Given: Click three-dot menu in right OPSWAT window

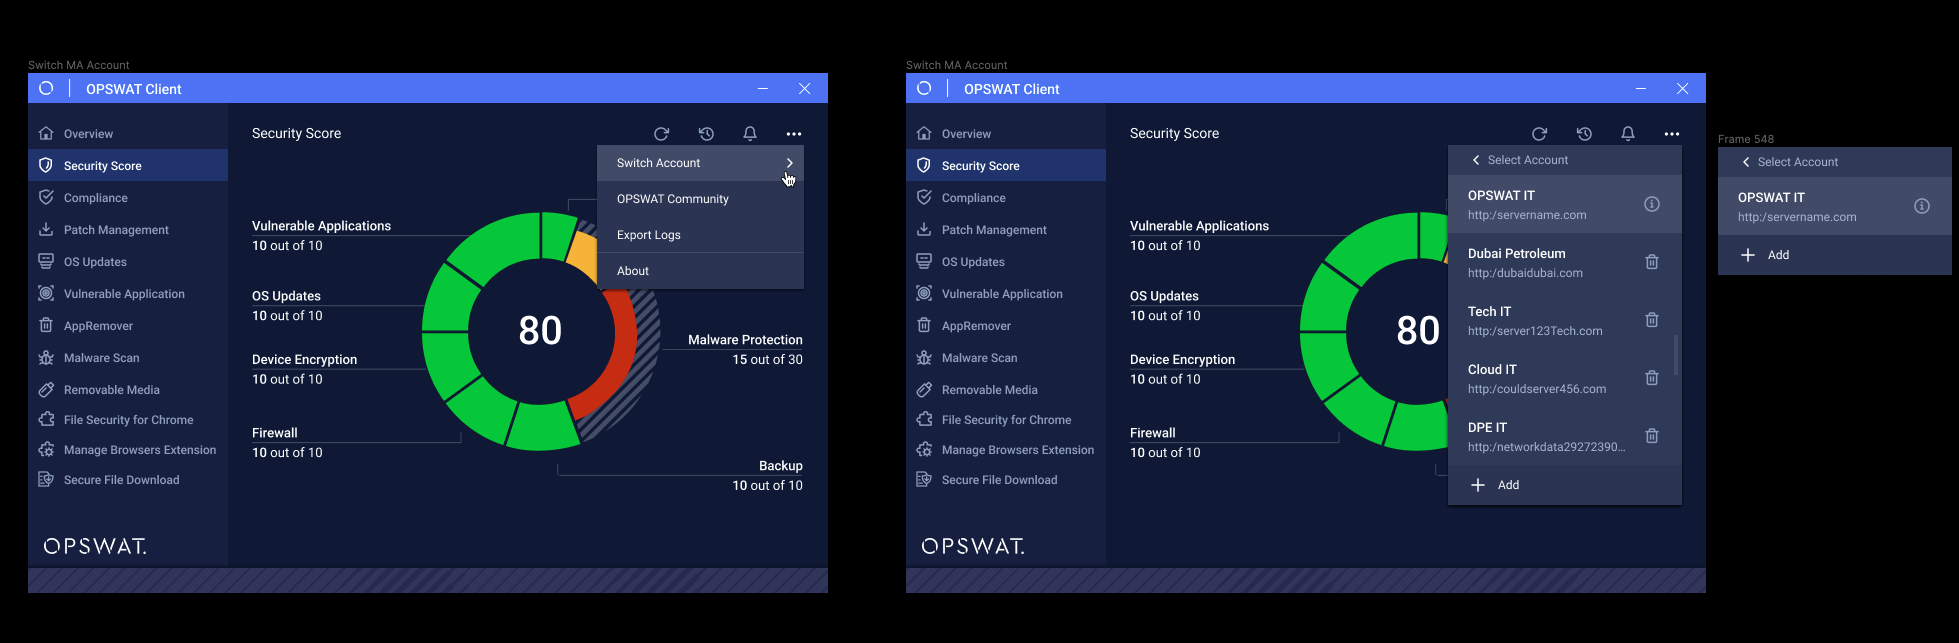Looking at the screenshot, I should (x=1672, y=134).
